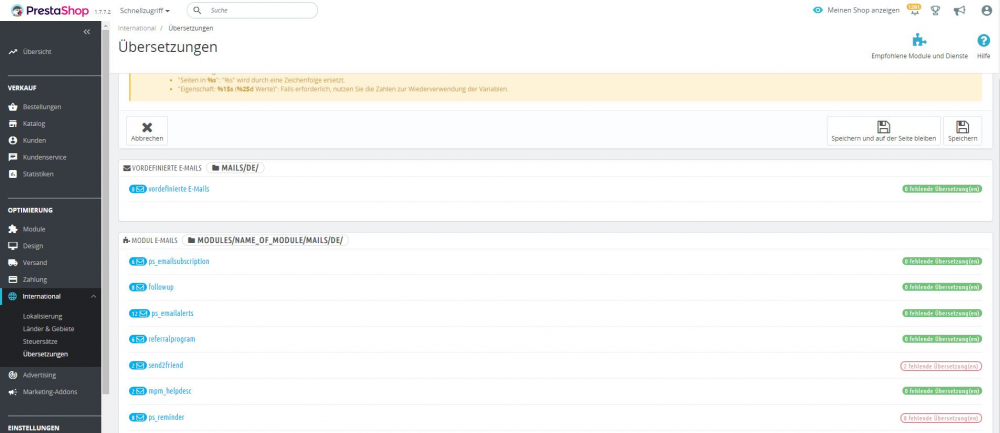
Task: Click the Suche search field
Action: click(x=252, y=10)
